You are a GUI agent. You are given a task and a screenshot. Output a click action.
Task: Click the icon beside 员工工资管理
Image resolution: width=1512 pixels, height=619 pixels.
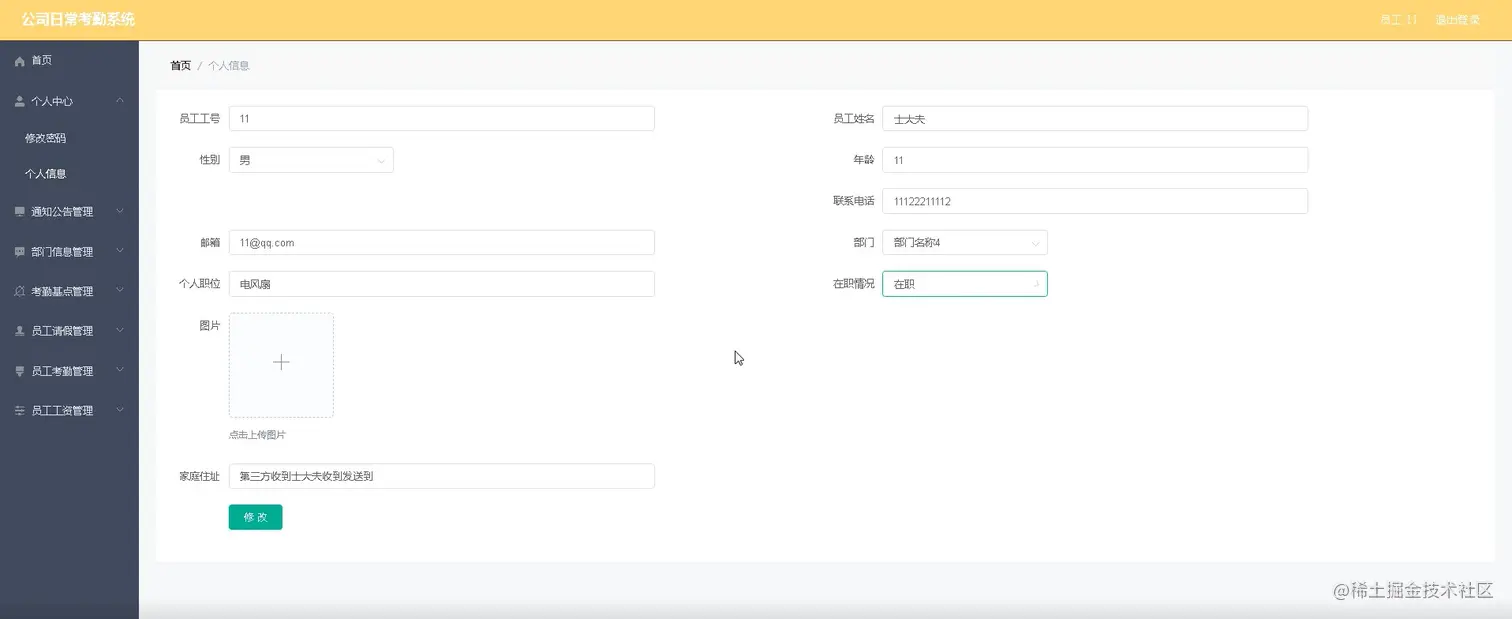[20, 411]
